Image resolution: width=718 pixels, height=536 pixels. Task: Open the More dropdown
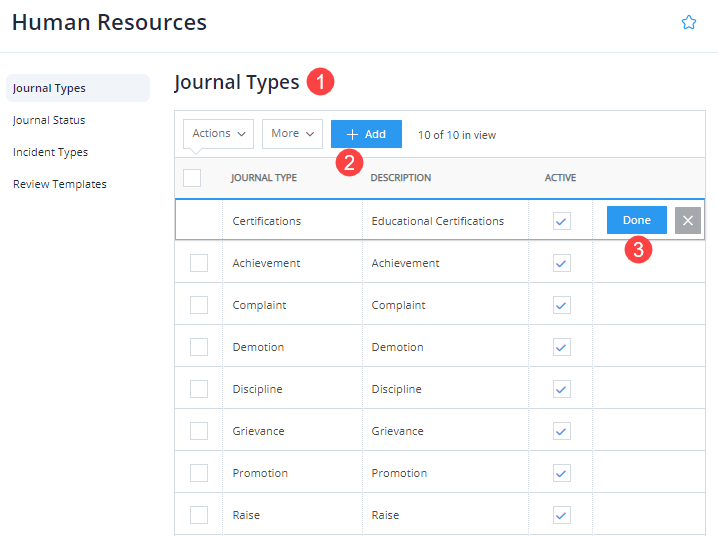click(x=292, y=134)
